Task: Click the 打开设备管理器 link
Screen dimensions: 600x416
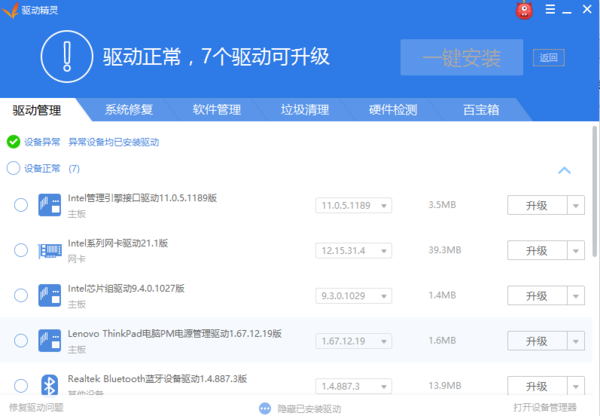Action: 545,407
